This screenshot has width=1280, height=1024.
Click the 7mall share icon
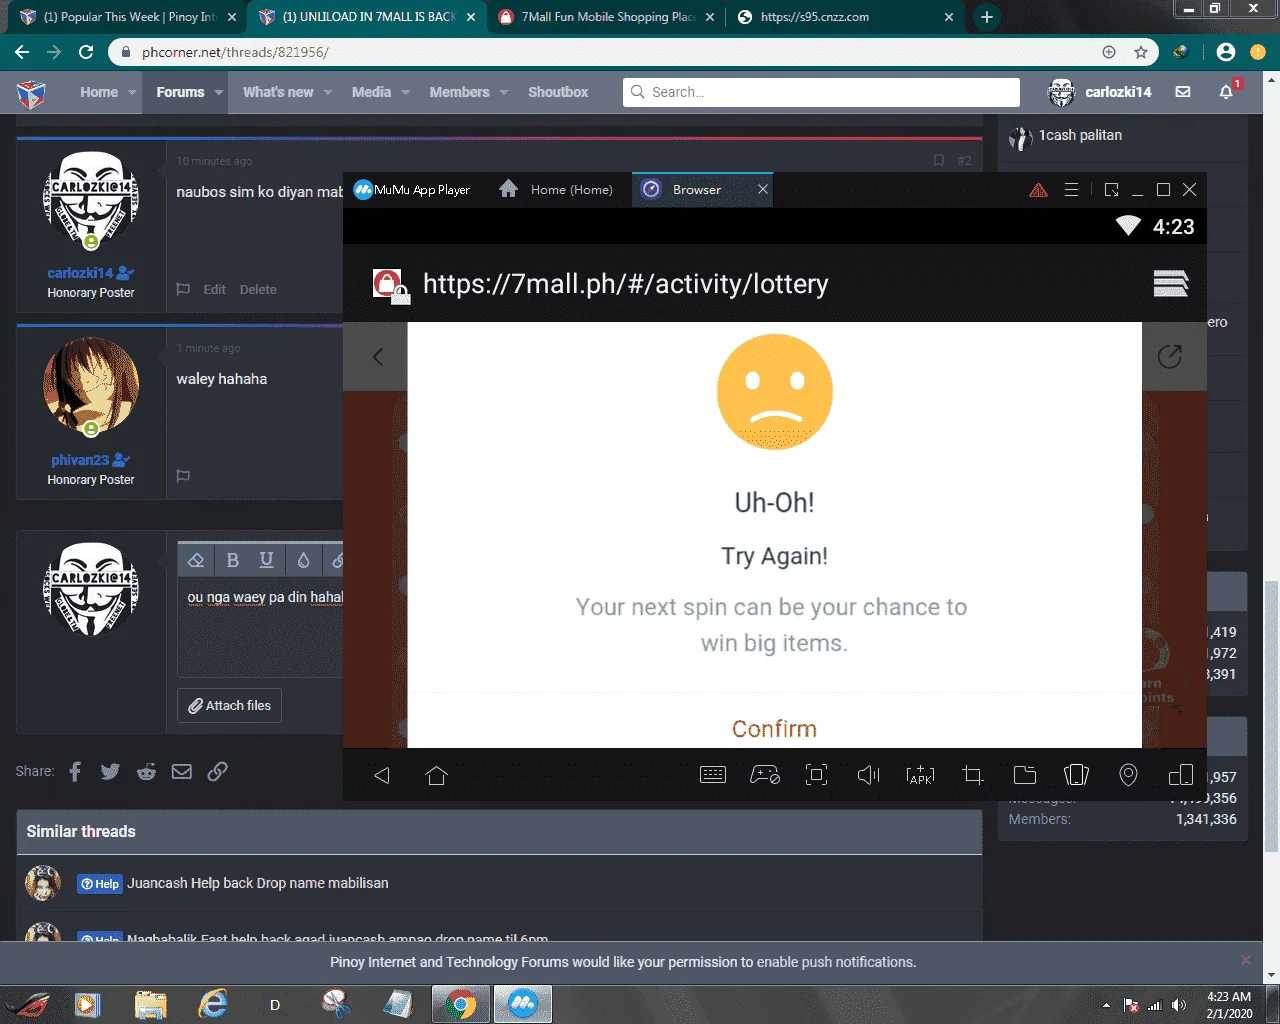[1169, 356]
